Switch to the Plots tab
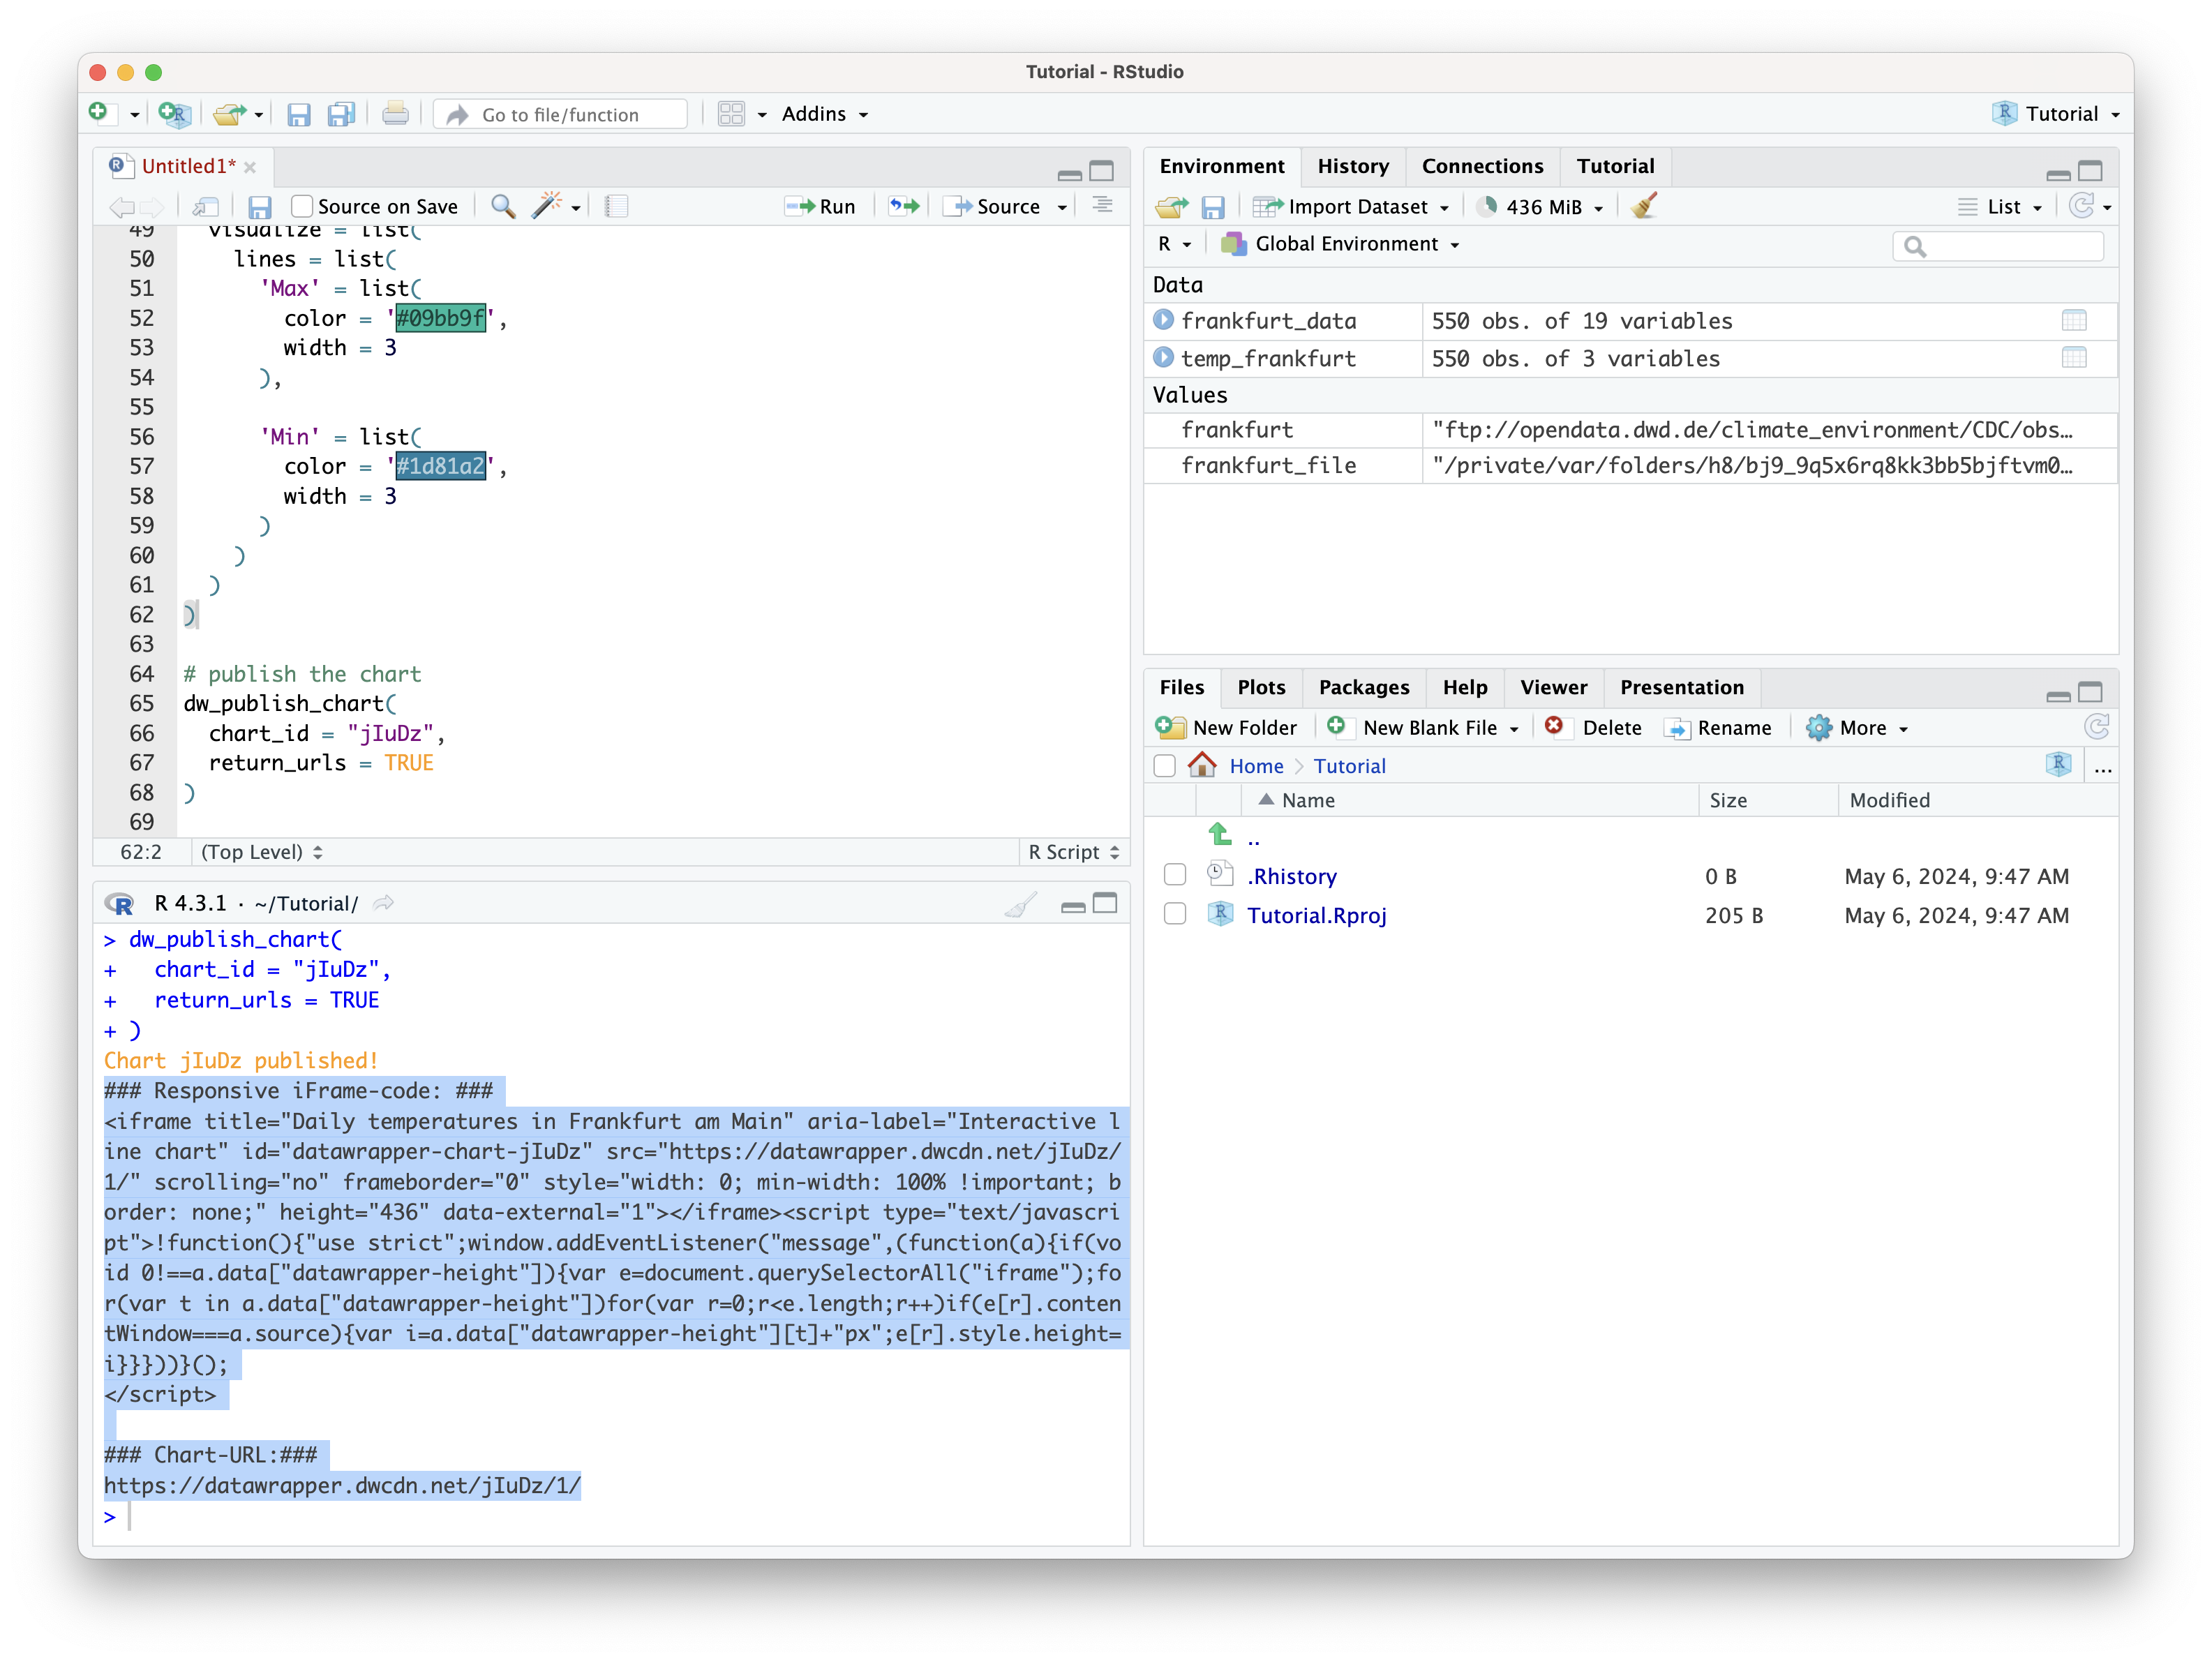 [1261, 687]
